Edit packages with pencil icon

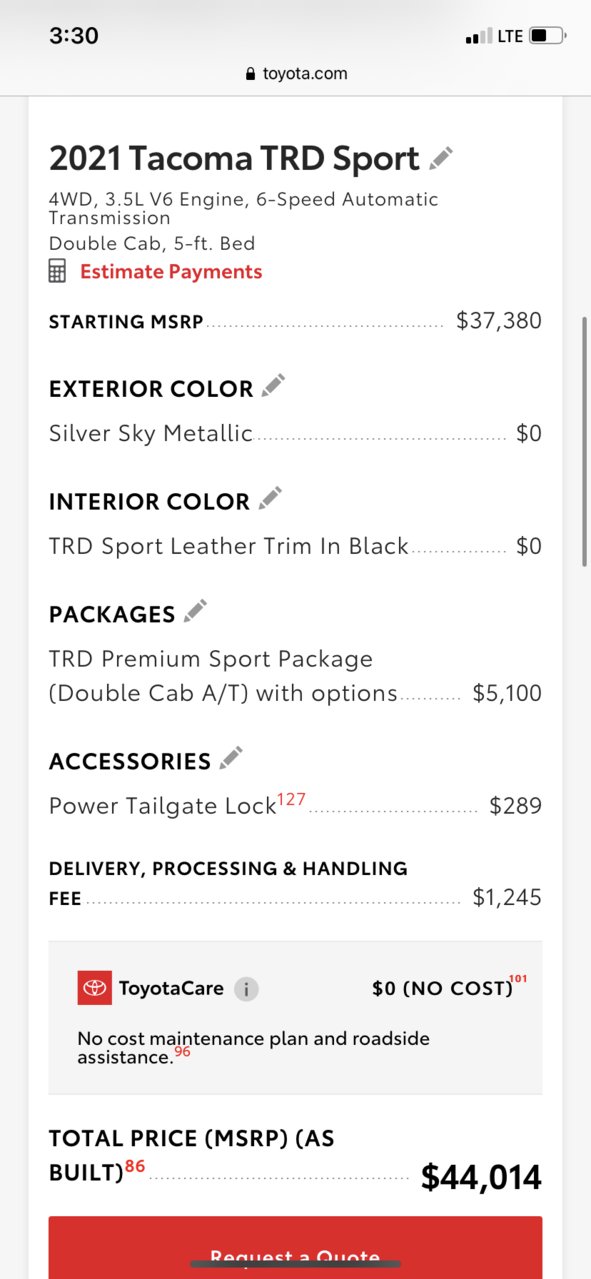(195, 611)
